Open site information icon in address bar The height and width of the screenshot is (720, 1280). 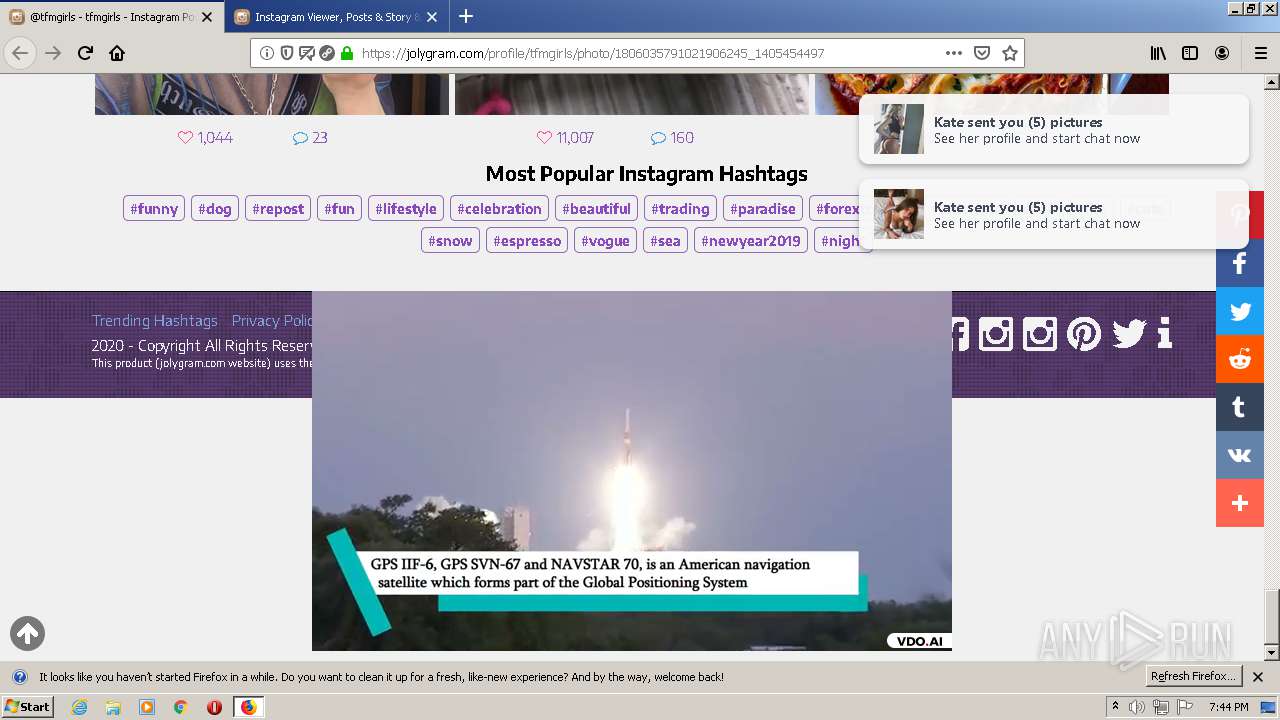(267, 53)
